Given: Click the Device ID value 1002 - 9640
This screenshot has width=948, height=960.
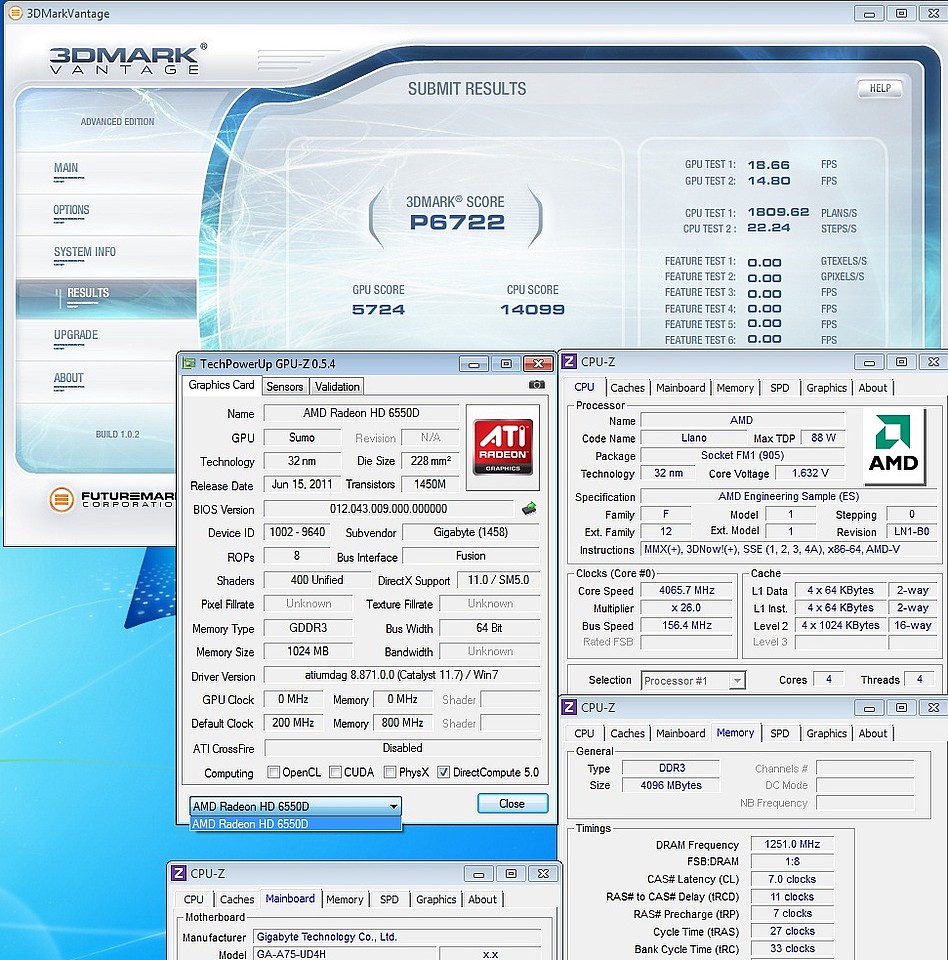Looking at the screenshot, I should 297,532.
